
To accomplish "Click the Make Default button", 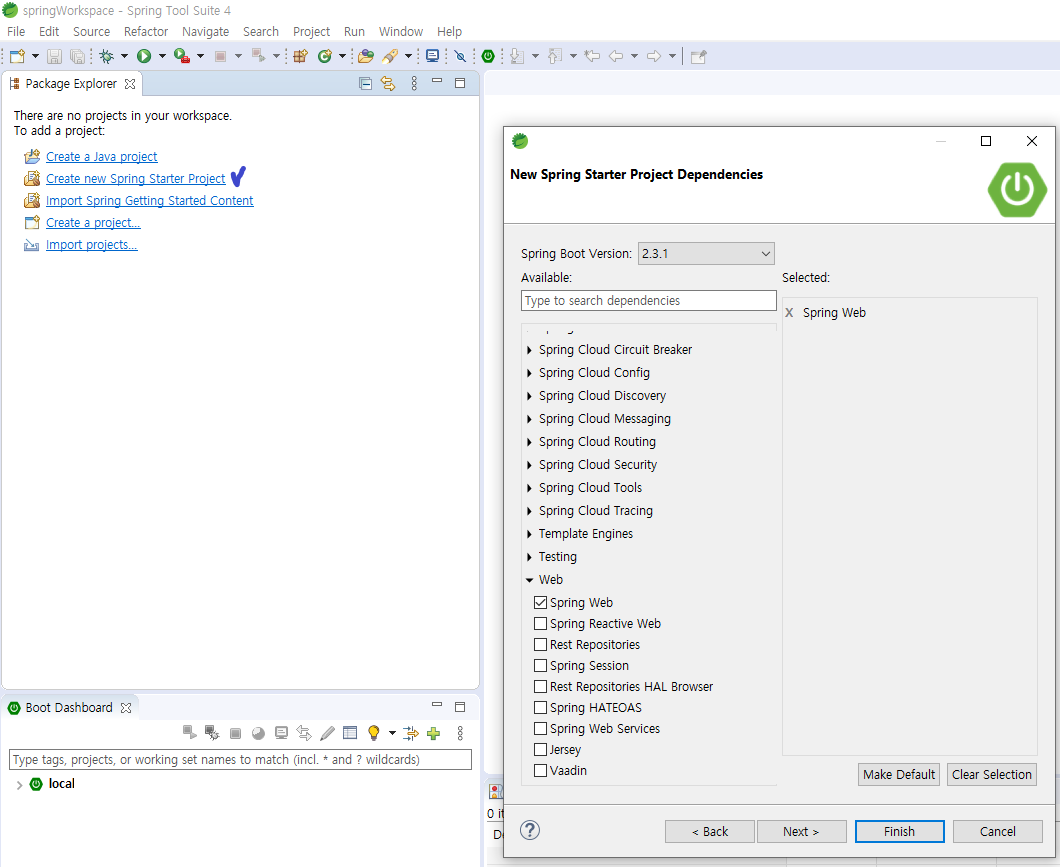I will (x=898, y=774).
